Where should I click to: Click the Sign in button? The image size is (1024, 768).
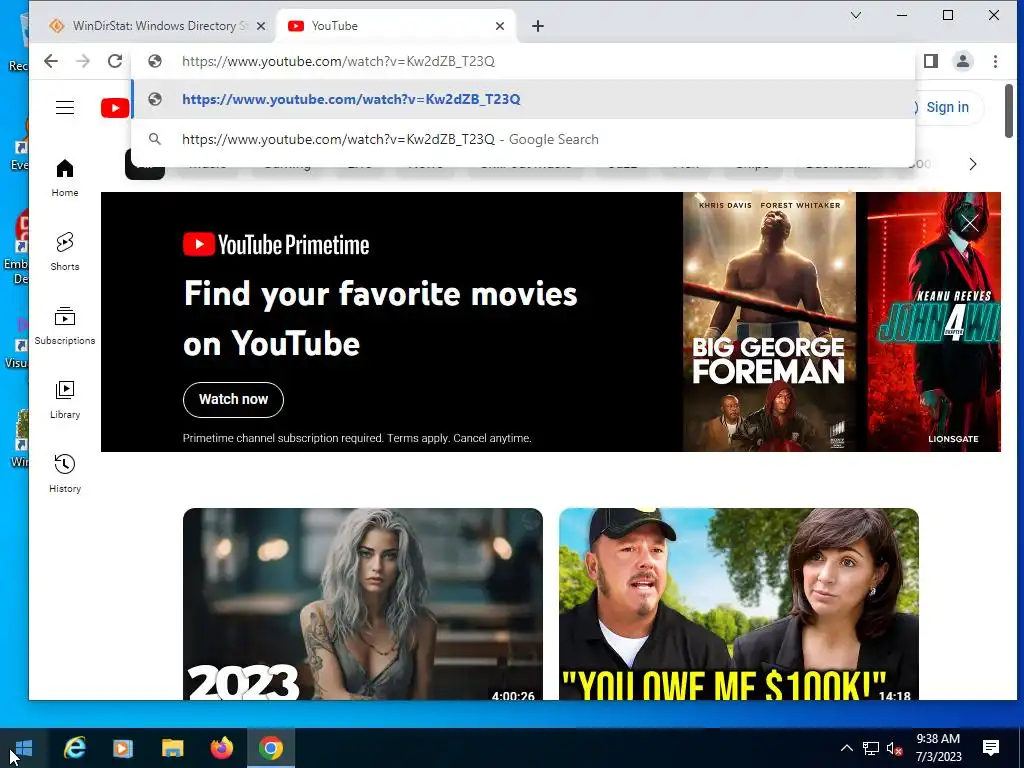pos(947,108)
